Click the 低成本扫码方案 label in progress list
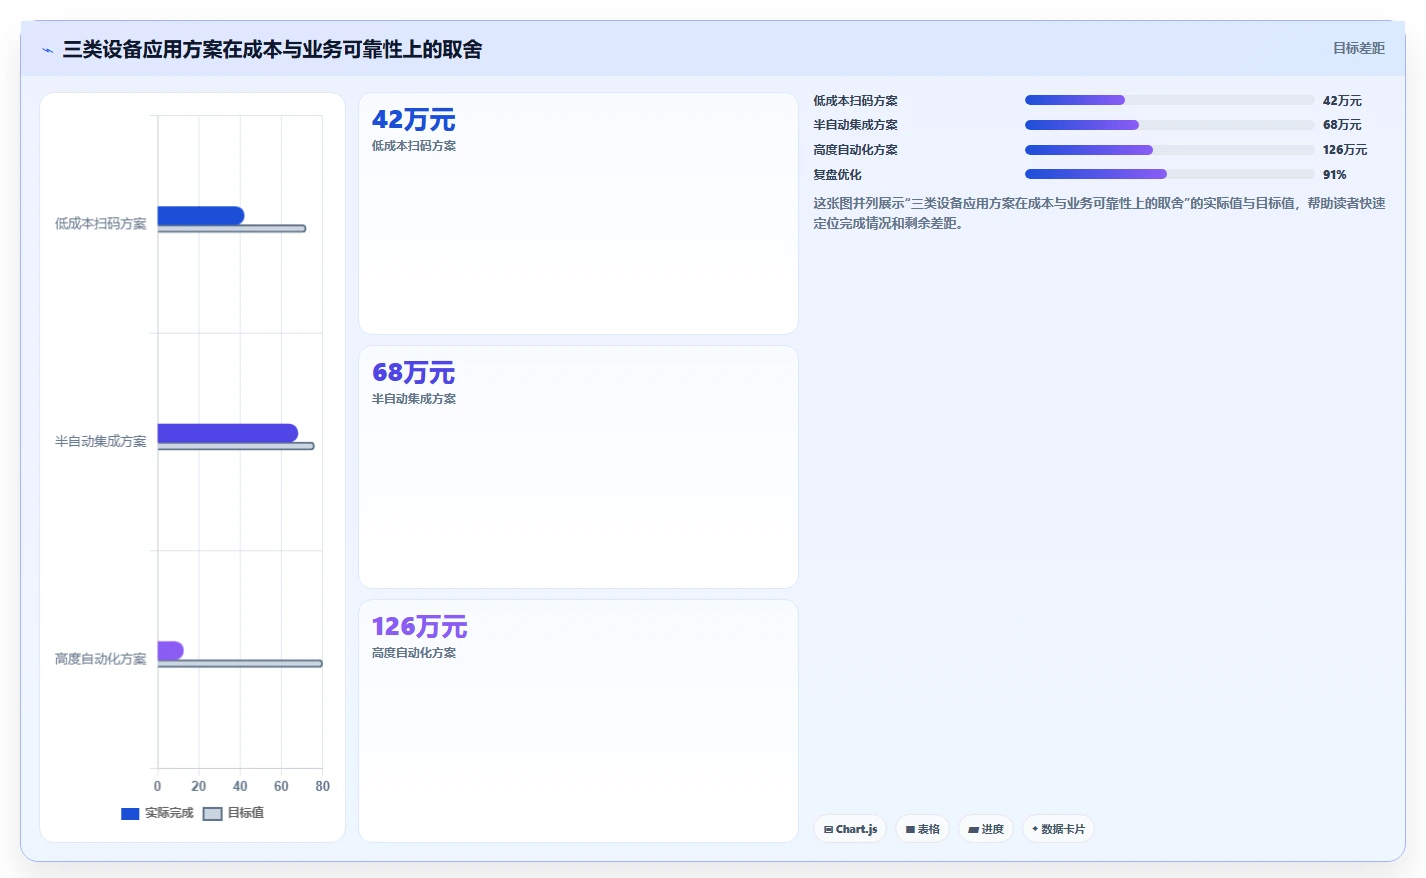This screenshot has width=1426, height=878. [x=855, y=101]
